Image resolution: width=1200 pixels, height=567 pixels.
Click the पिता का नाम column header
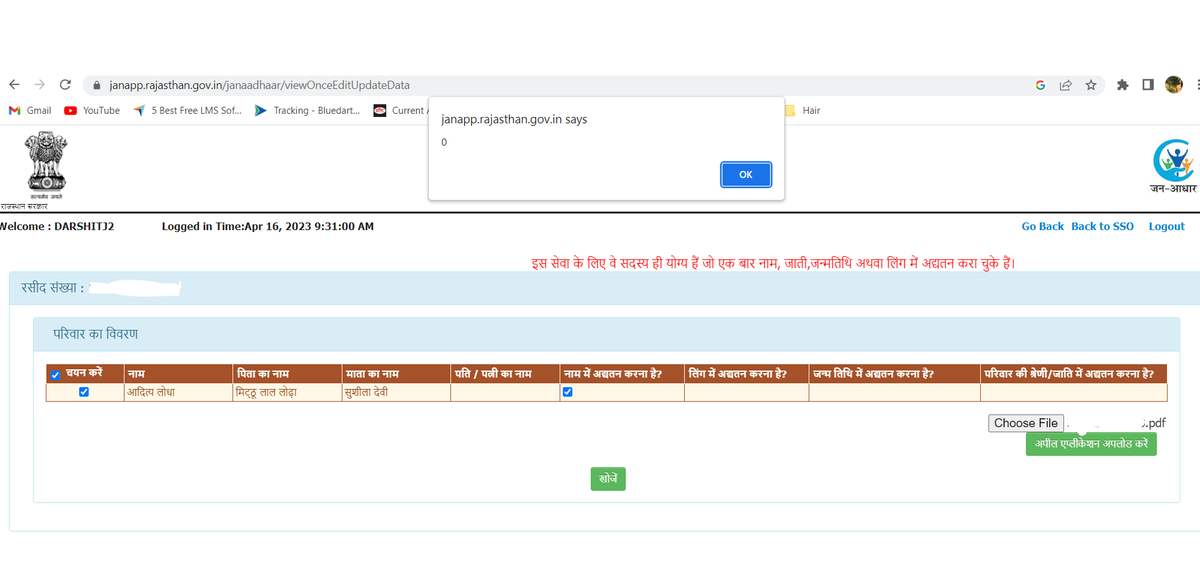click(x=287, y=374)
